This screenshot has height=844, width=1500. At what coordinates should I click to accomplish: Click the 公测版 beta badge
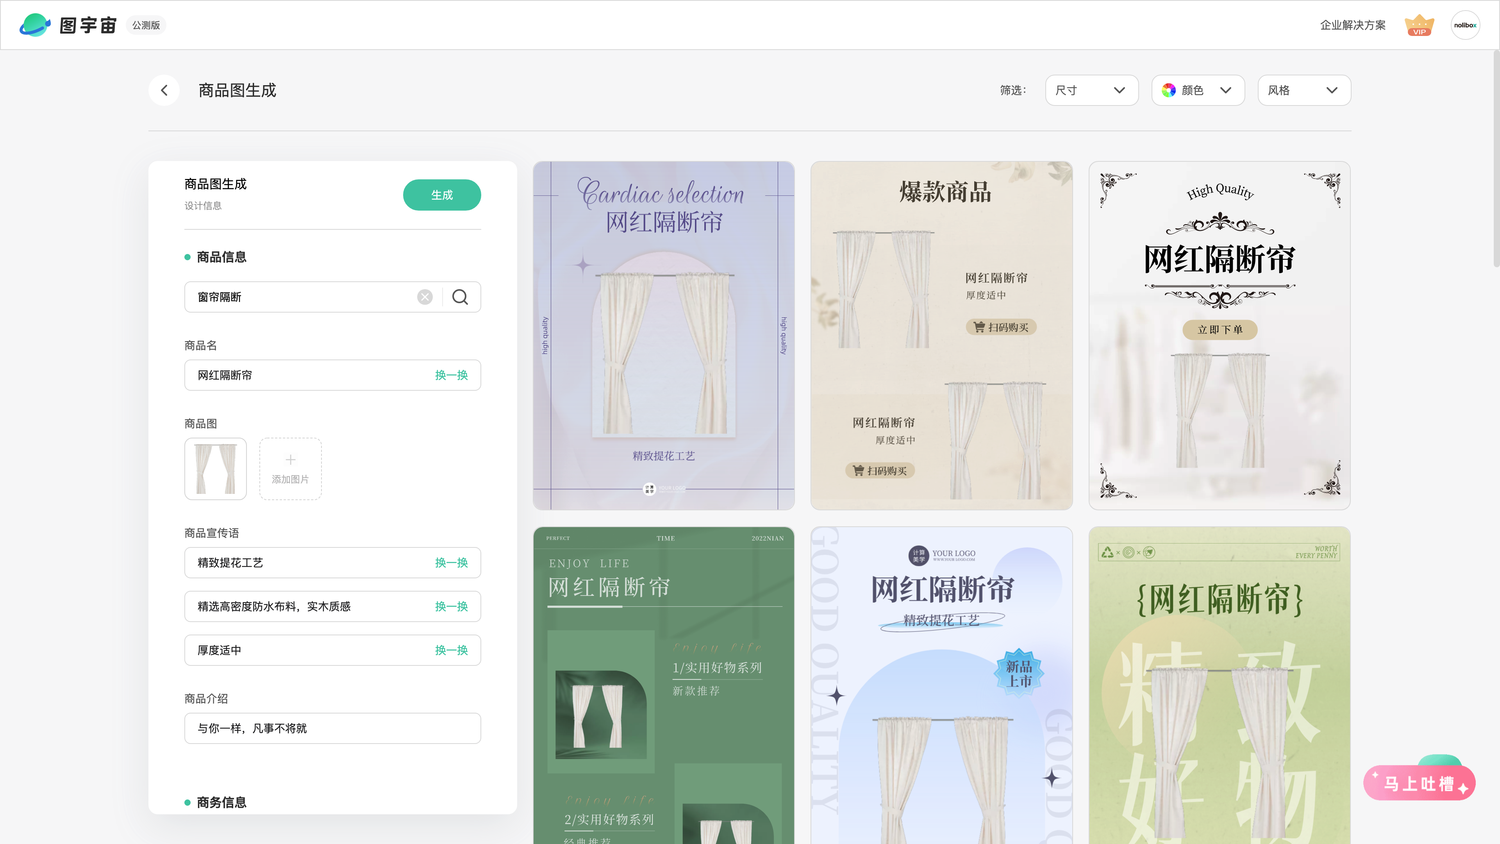pyautogui.click(x=146, y=25)
